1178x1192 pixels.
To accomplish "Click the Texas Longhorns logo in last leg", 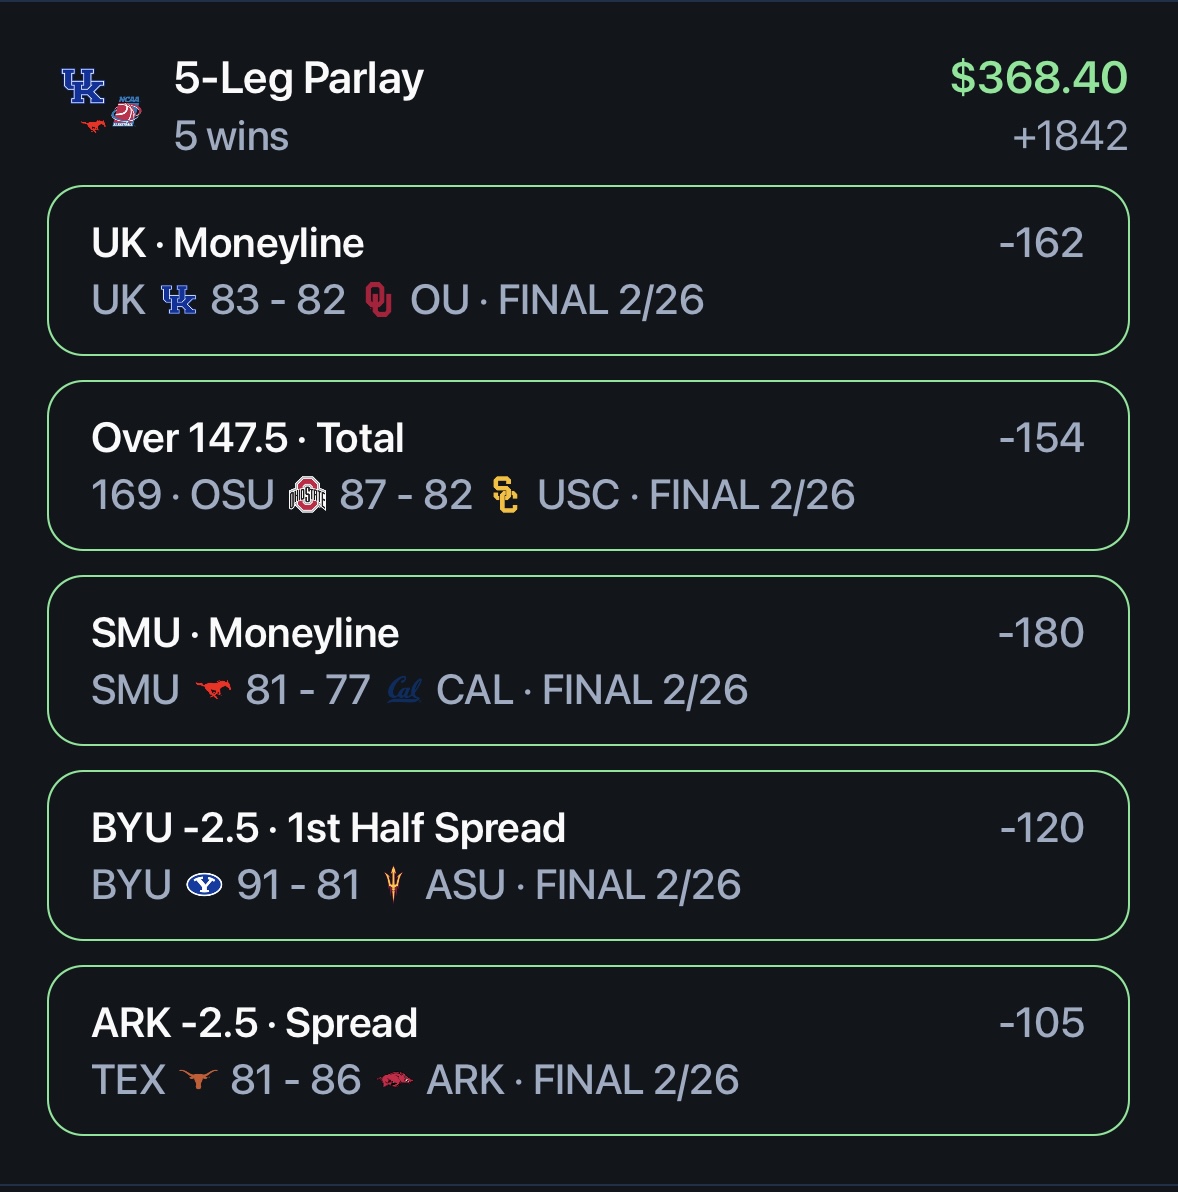I will click(x=198, y=1078).
